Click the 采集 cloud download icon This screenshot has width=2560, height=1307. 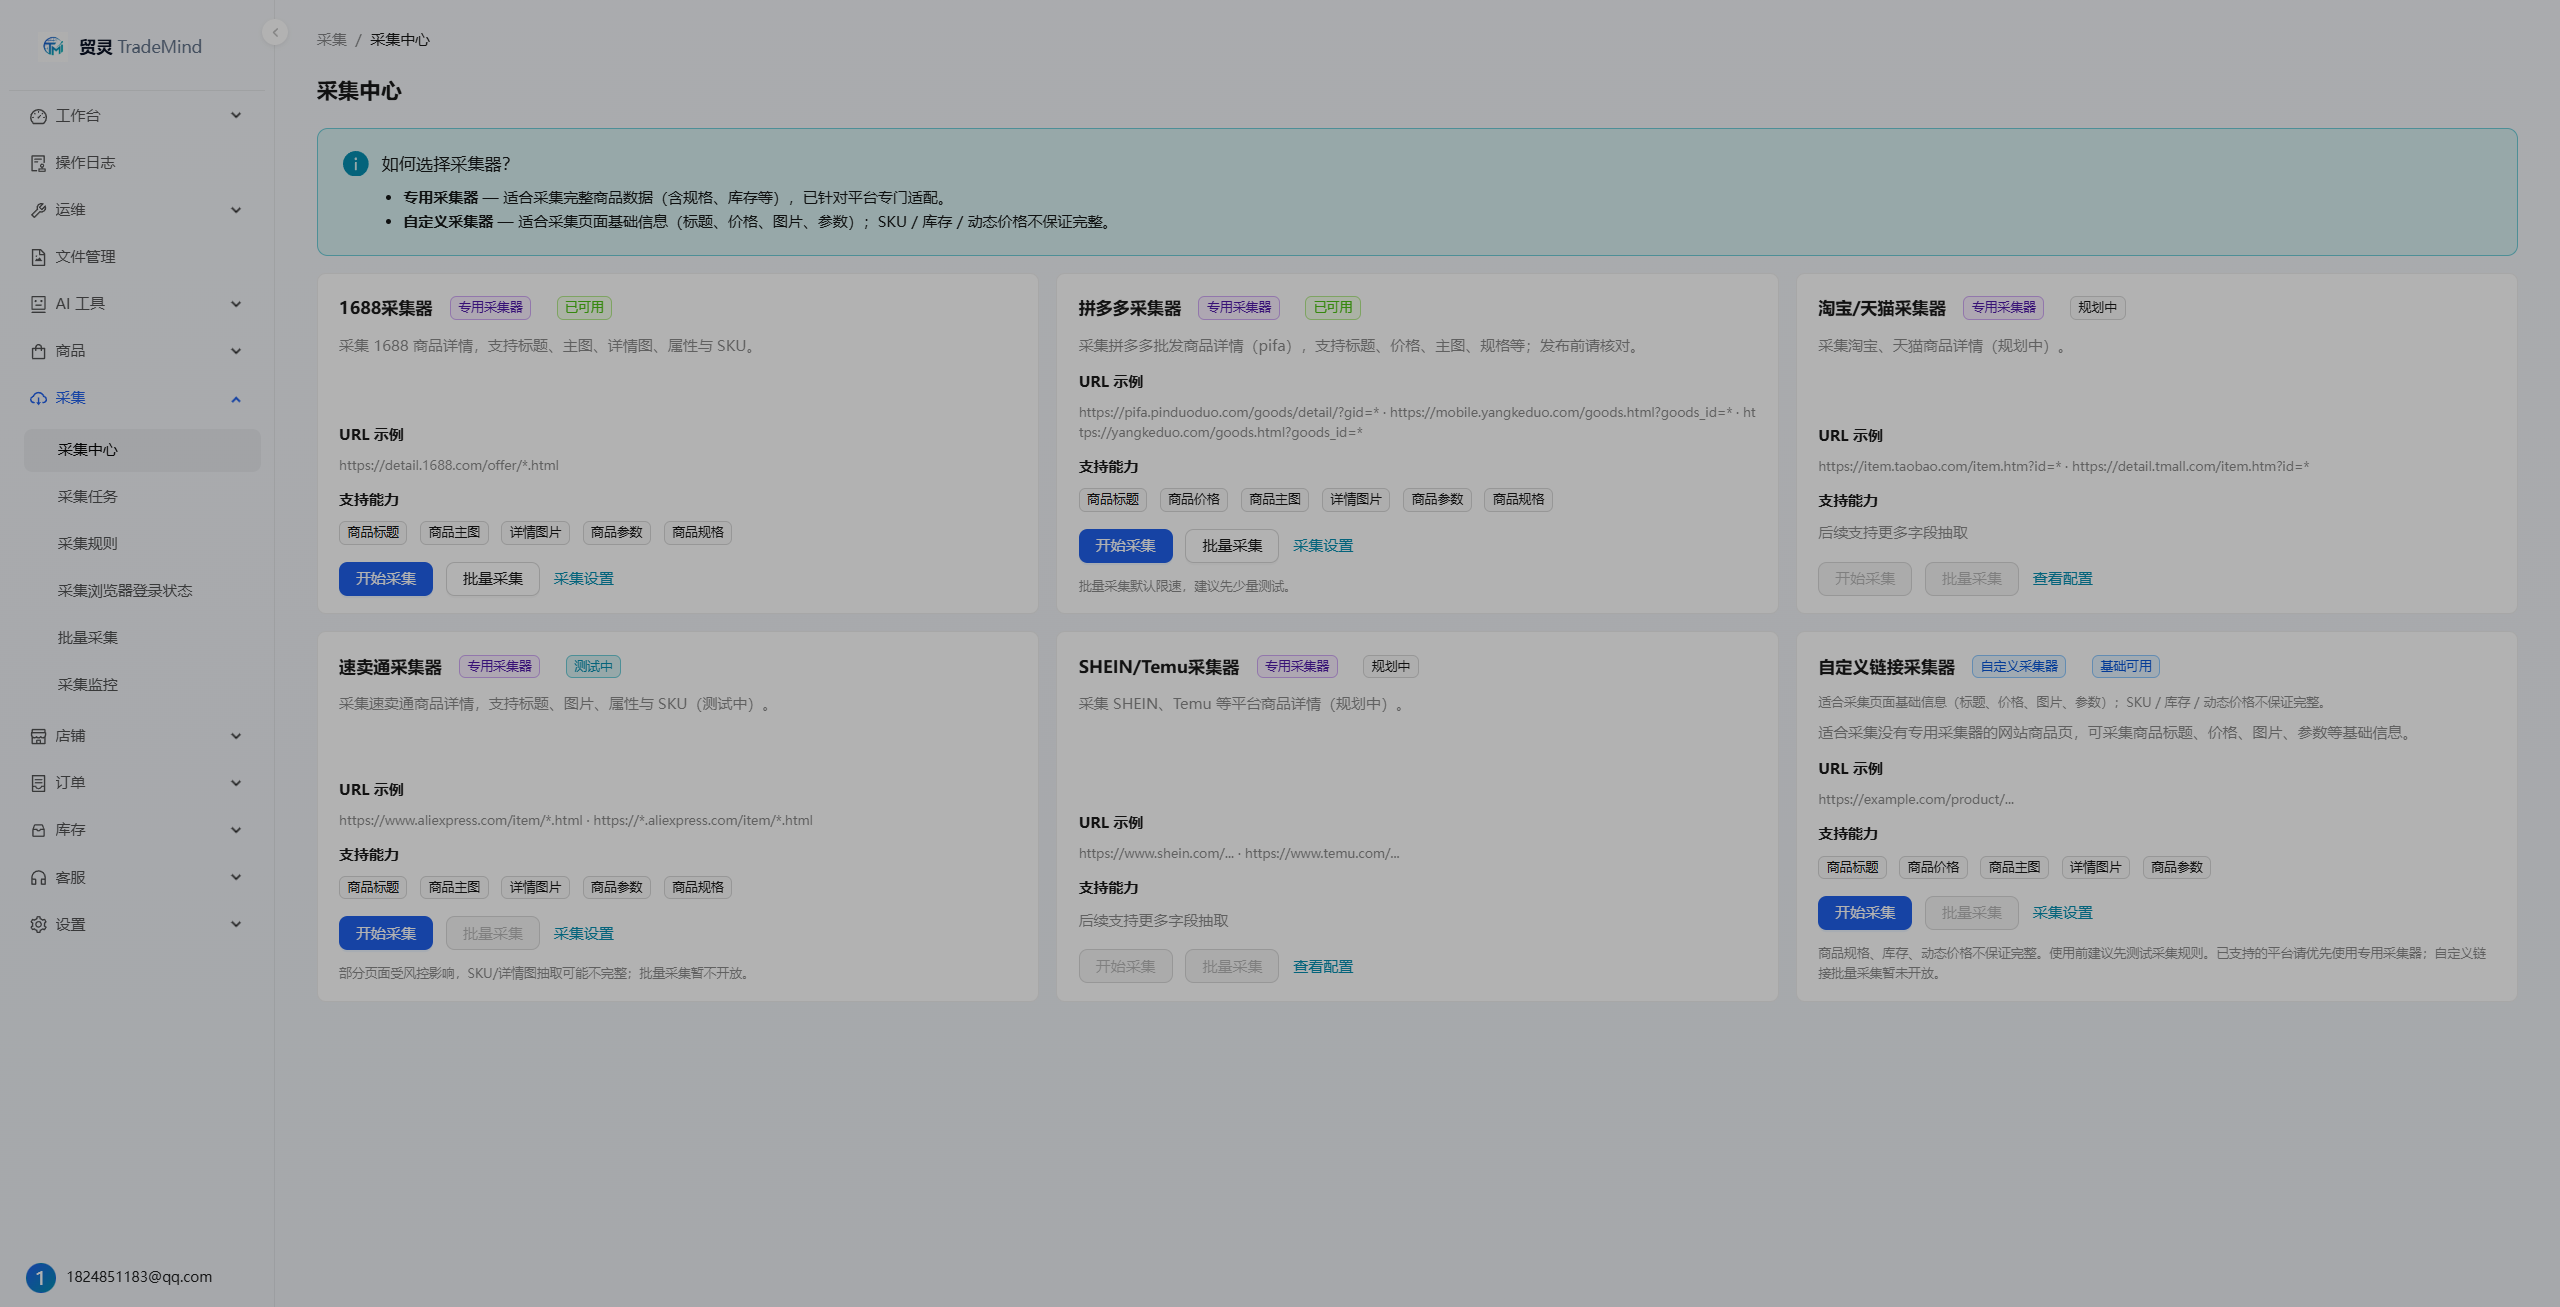(x=38, y=398)
